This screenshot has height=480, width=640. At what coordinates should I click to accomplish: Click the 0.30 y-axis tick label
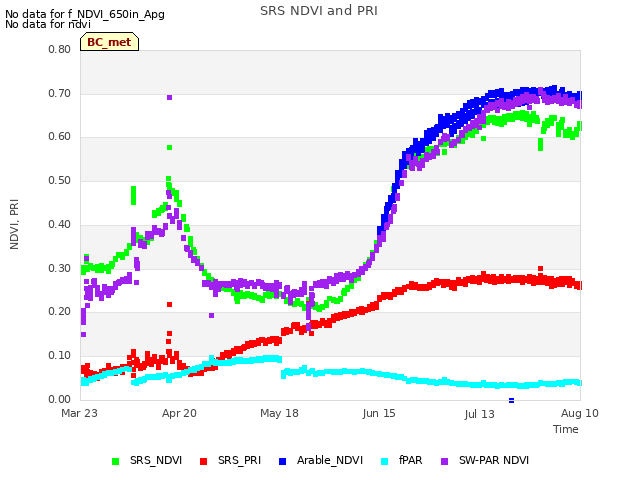[60, 268]
